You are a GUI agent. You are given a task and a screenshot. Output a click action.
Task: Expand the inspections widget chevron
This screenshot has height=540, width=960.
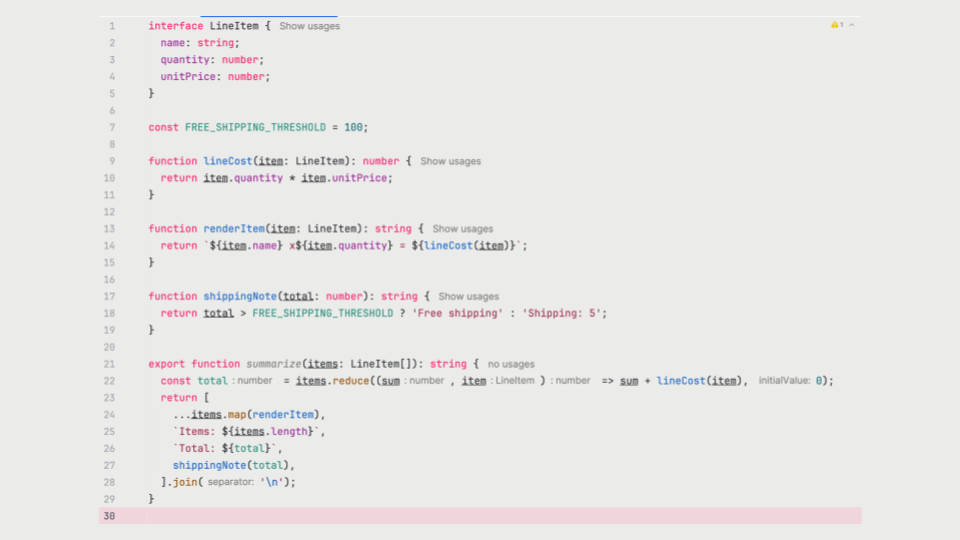coord(852,25)
